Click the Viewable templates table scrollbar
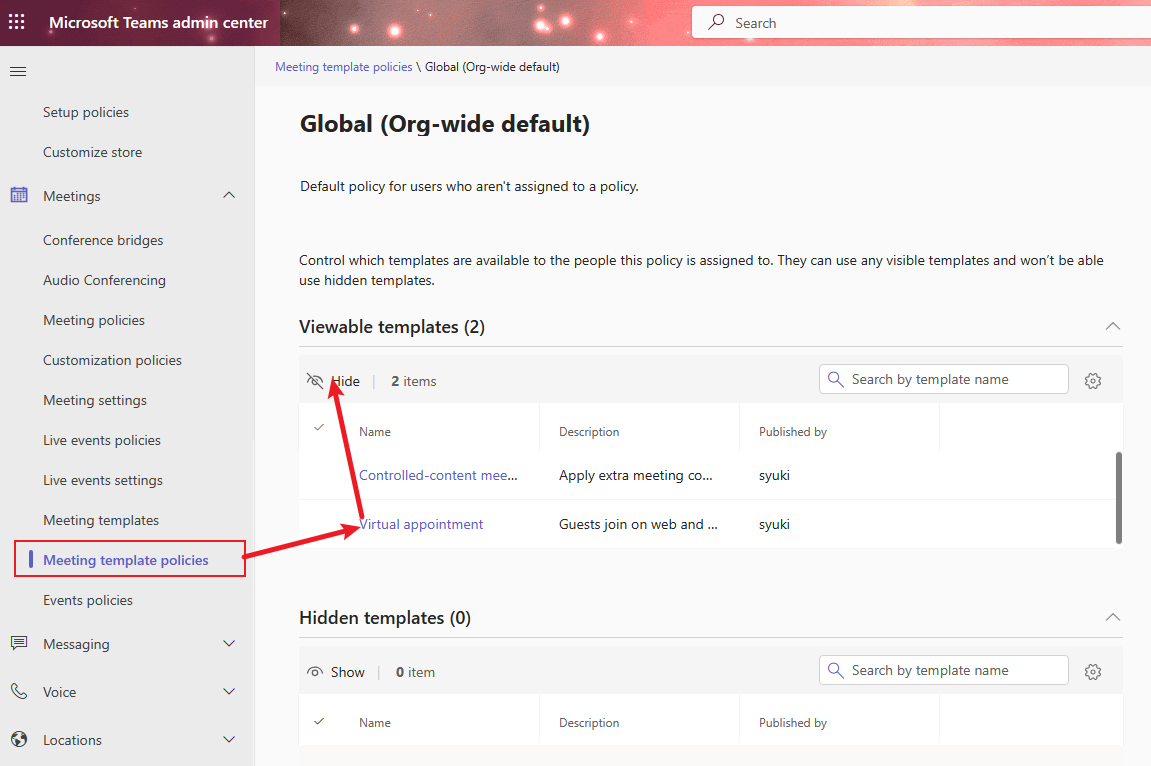Viewport: 1151px width, 766px height. (x=1119, y=498)
